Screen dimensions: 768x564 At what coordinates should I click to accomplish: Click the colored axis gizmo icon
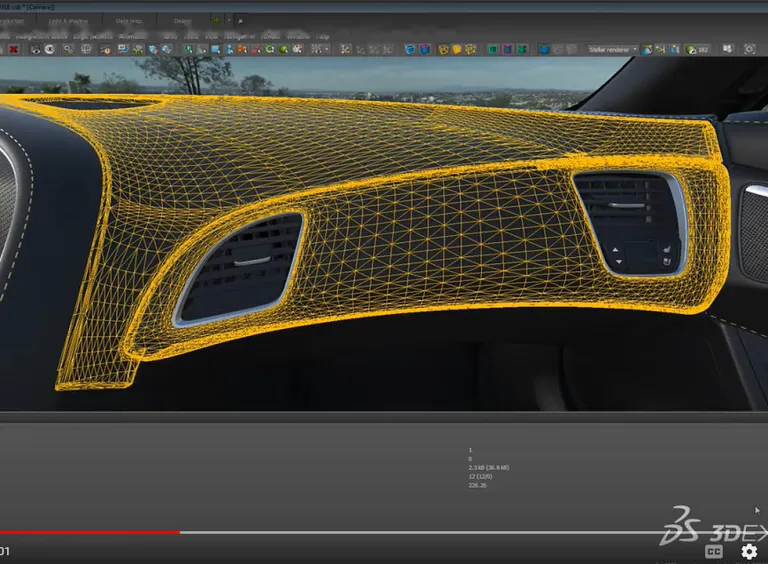[346, 49]
